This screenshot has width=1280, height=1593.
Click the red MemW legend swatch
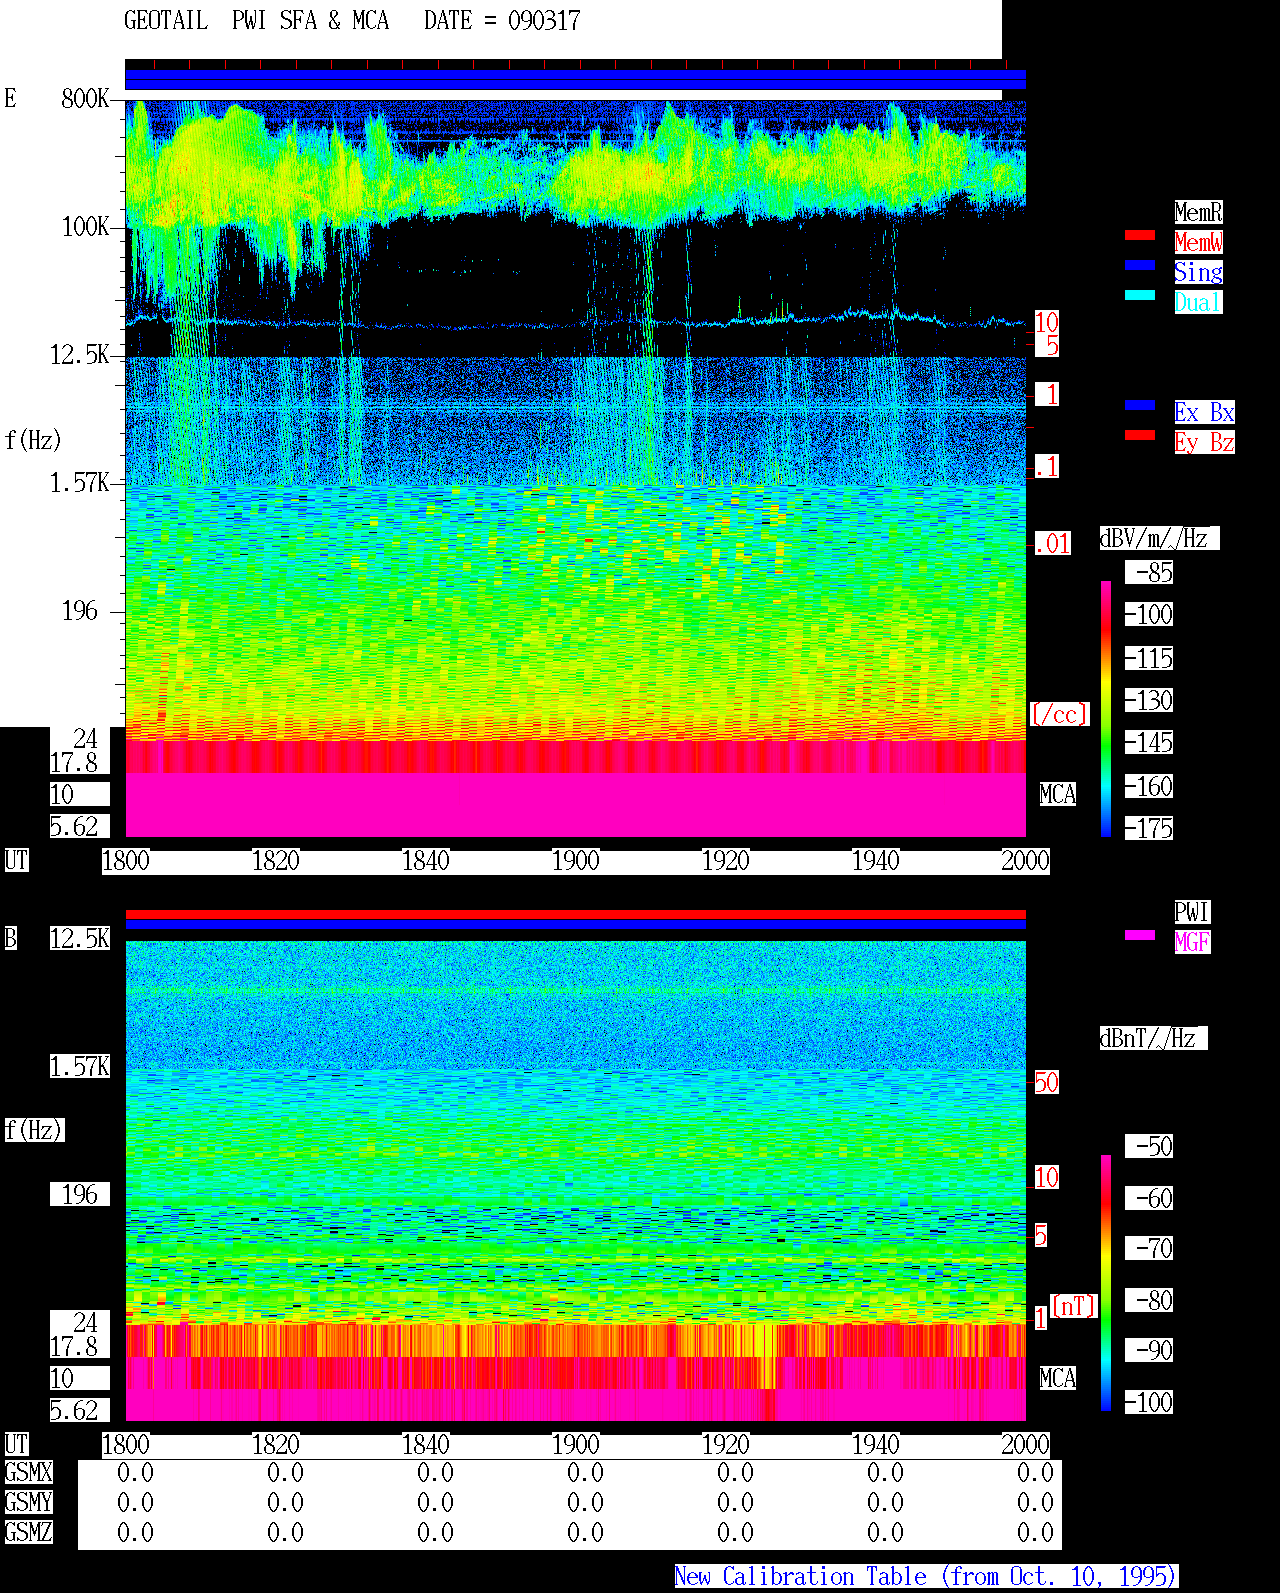(x=1140, y=235)
